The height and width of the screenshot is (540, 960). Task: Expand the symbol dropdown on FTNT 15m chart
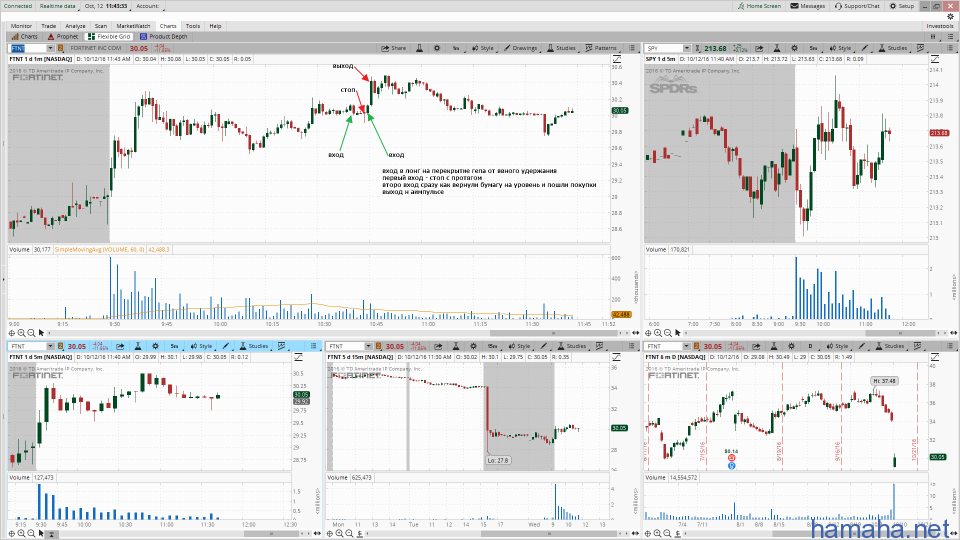(x=369, y=346)
